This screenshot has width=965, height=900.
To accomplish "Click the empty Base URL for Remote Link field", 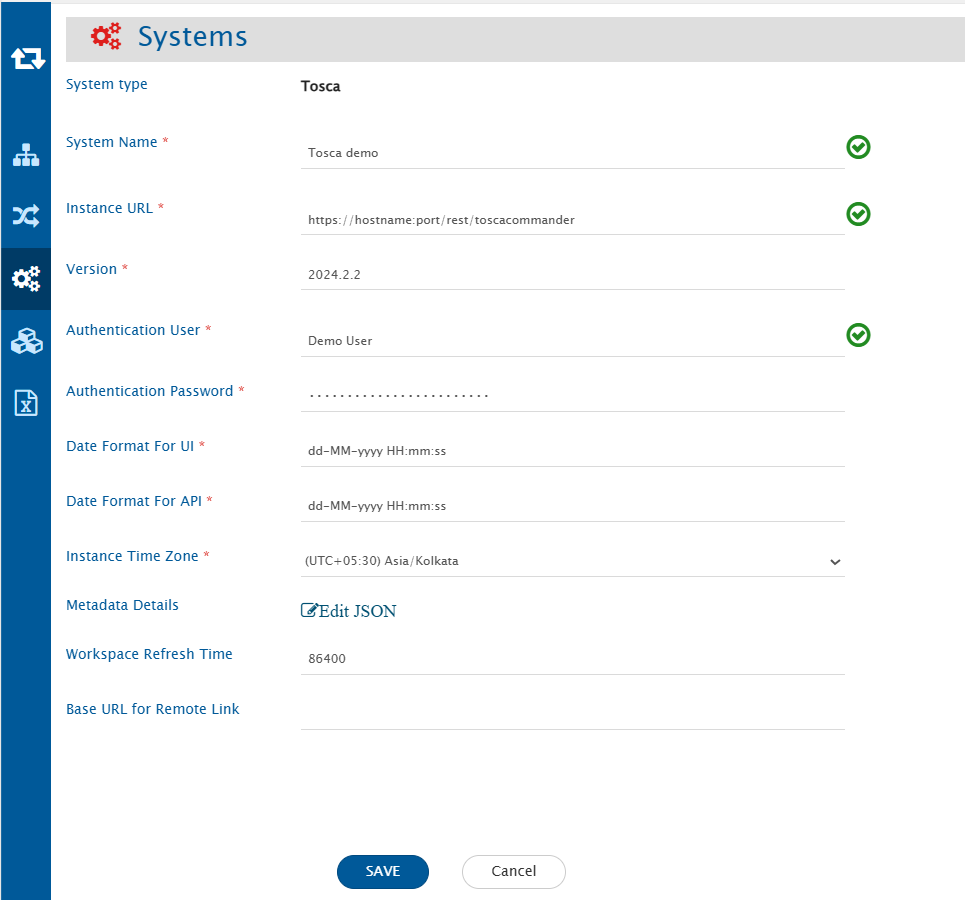I will [572, 714].
